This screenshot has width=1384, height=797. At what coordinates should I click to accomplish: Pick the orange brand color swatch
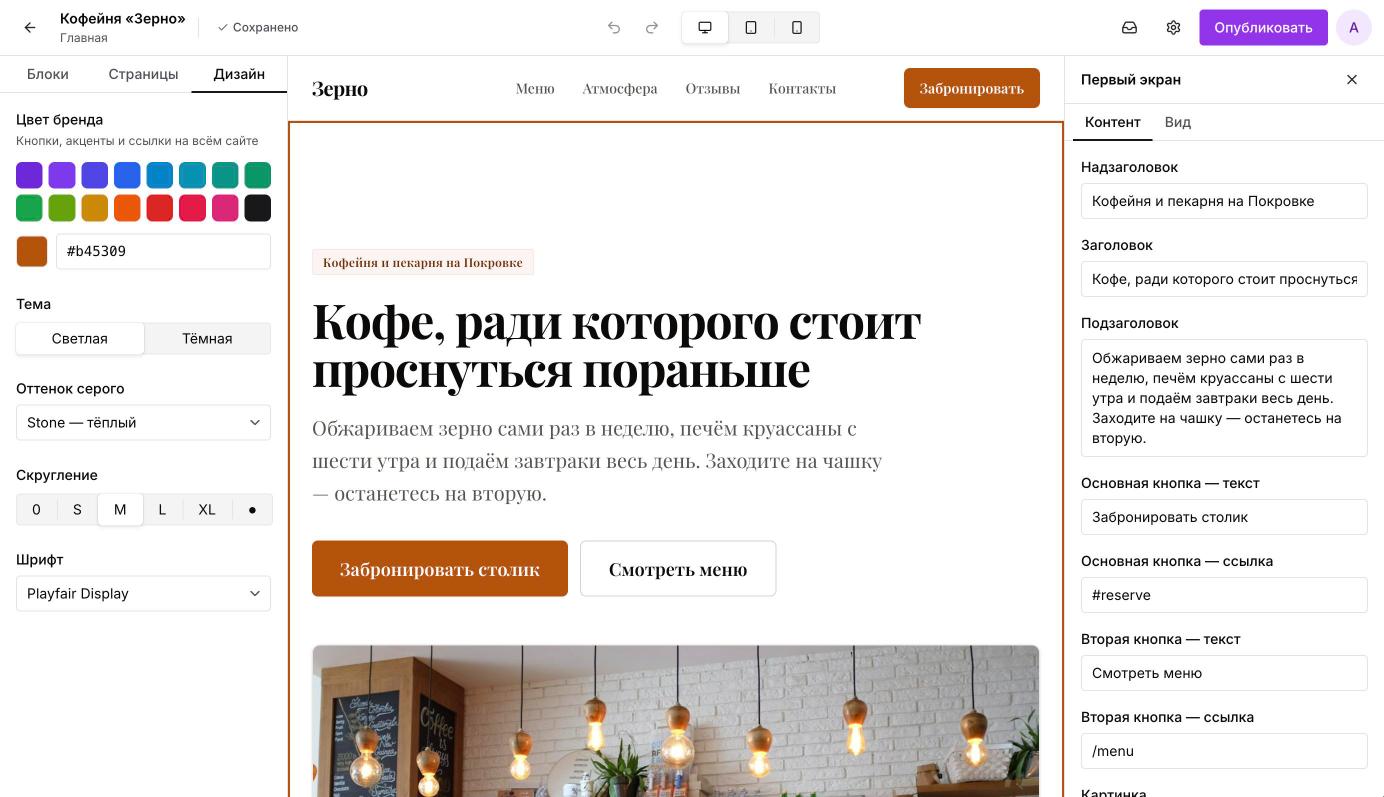[x=127, y=208]
